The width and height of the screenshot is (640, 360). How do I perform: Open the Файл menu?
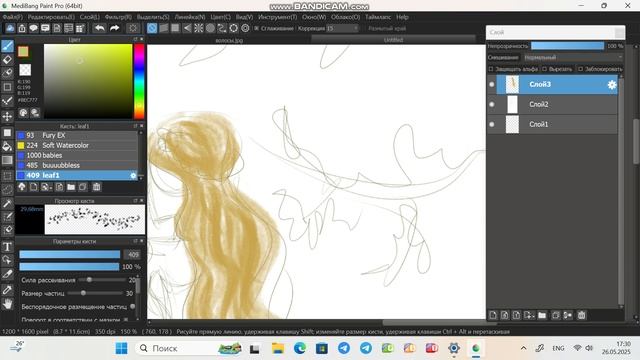(x=13, y=17)
